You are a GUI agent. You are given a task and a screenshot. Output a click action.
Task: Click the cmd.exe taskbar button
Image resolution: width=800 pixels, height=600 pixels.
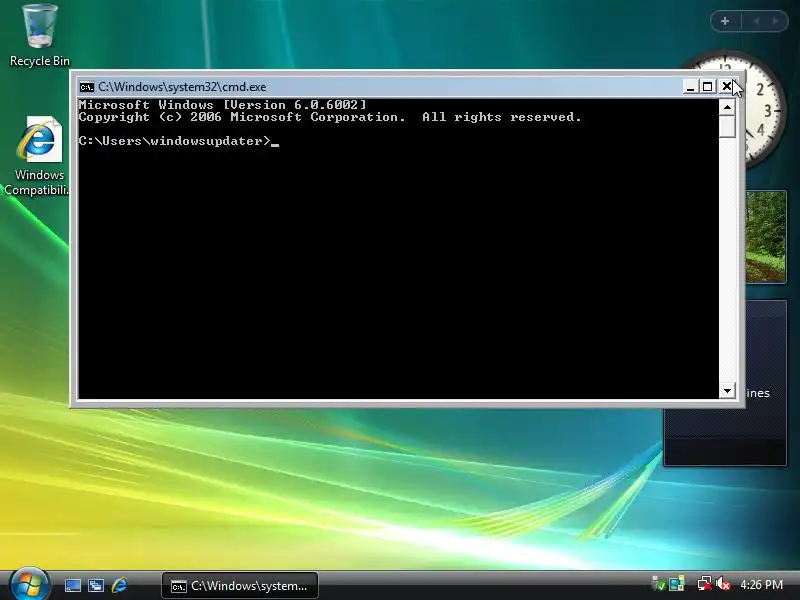pos(240,586)
